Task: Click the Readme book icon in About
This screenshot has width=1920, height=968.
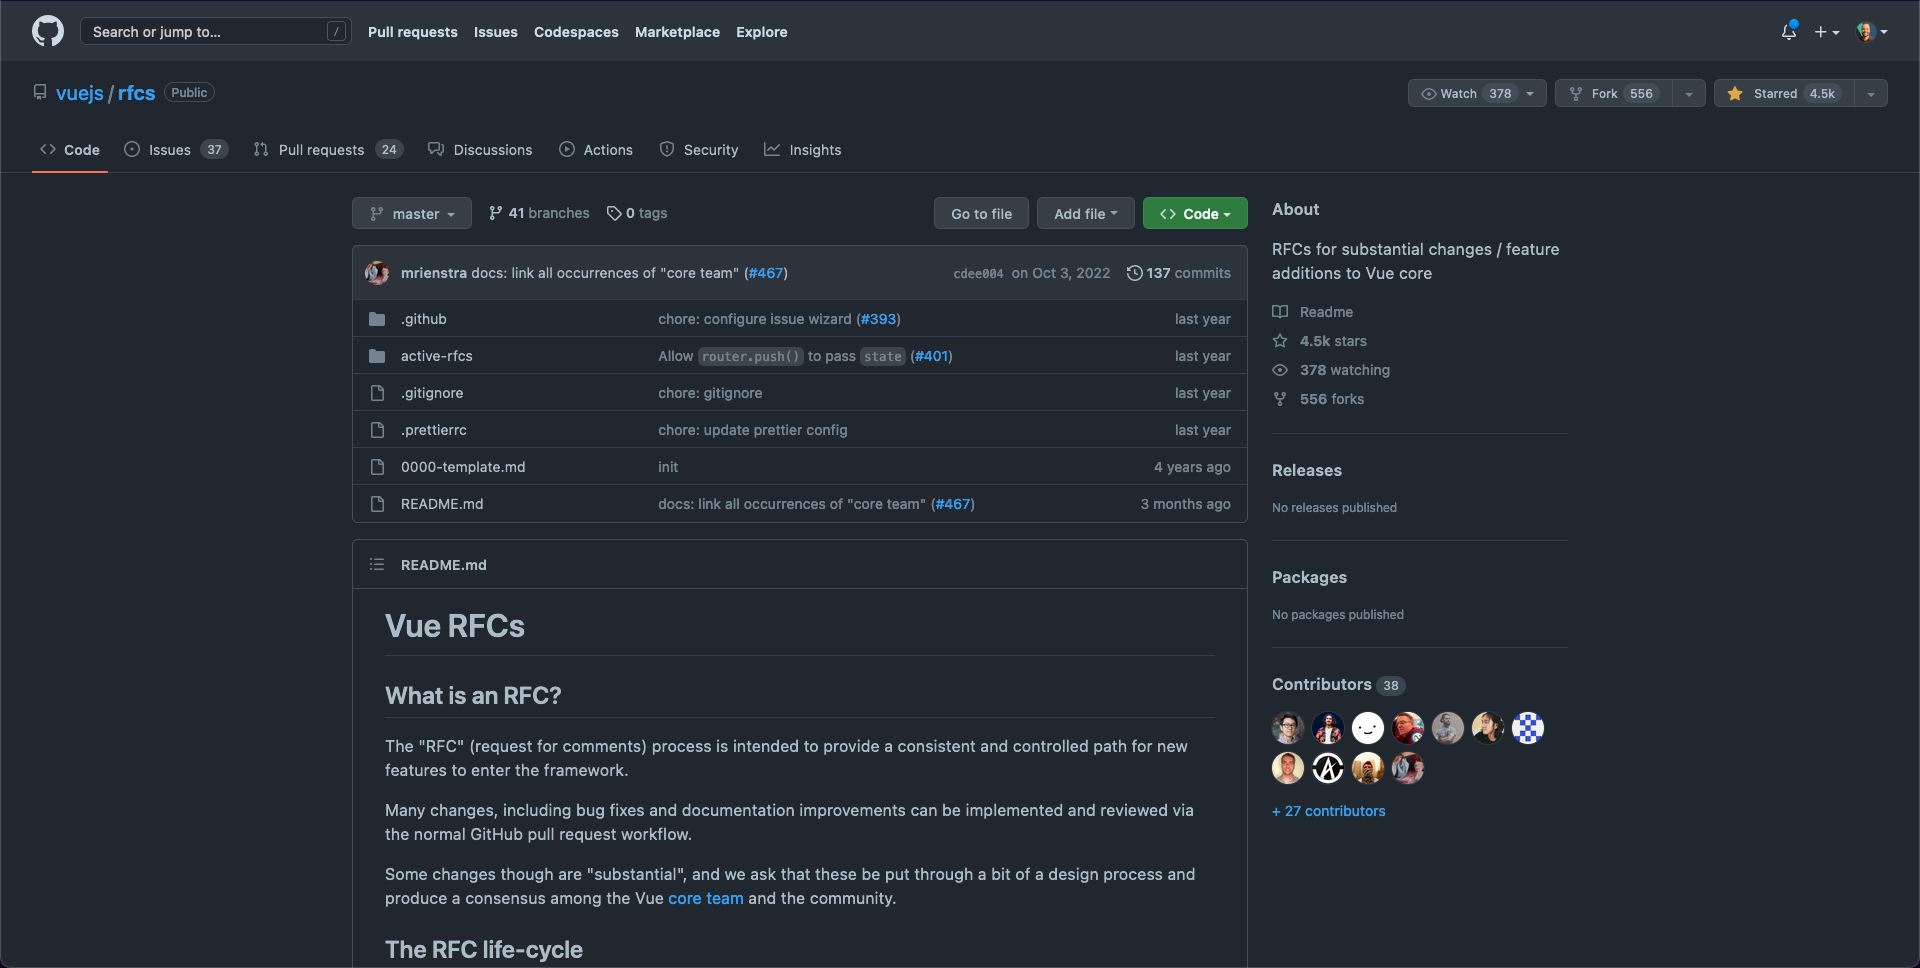Action: click(x=1280, y=312)
